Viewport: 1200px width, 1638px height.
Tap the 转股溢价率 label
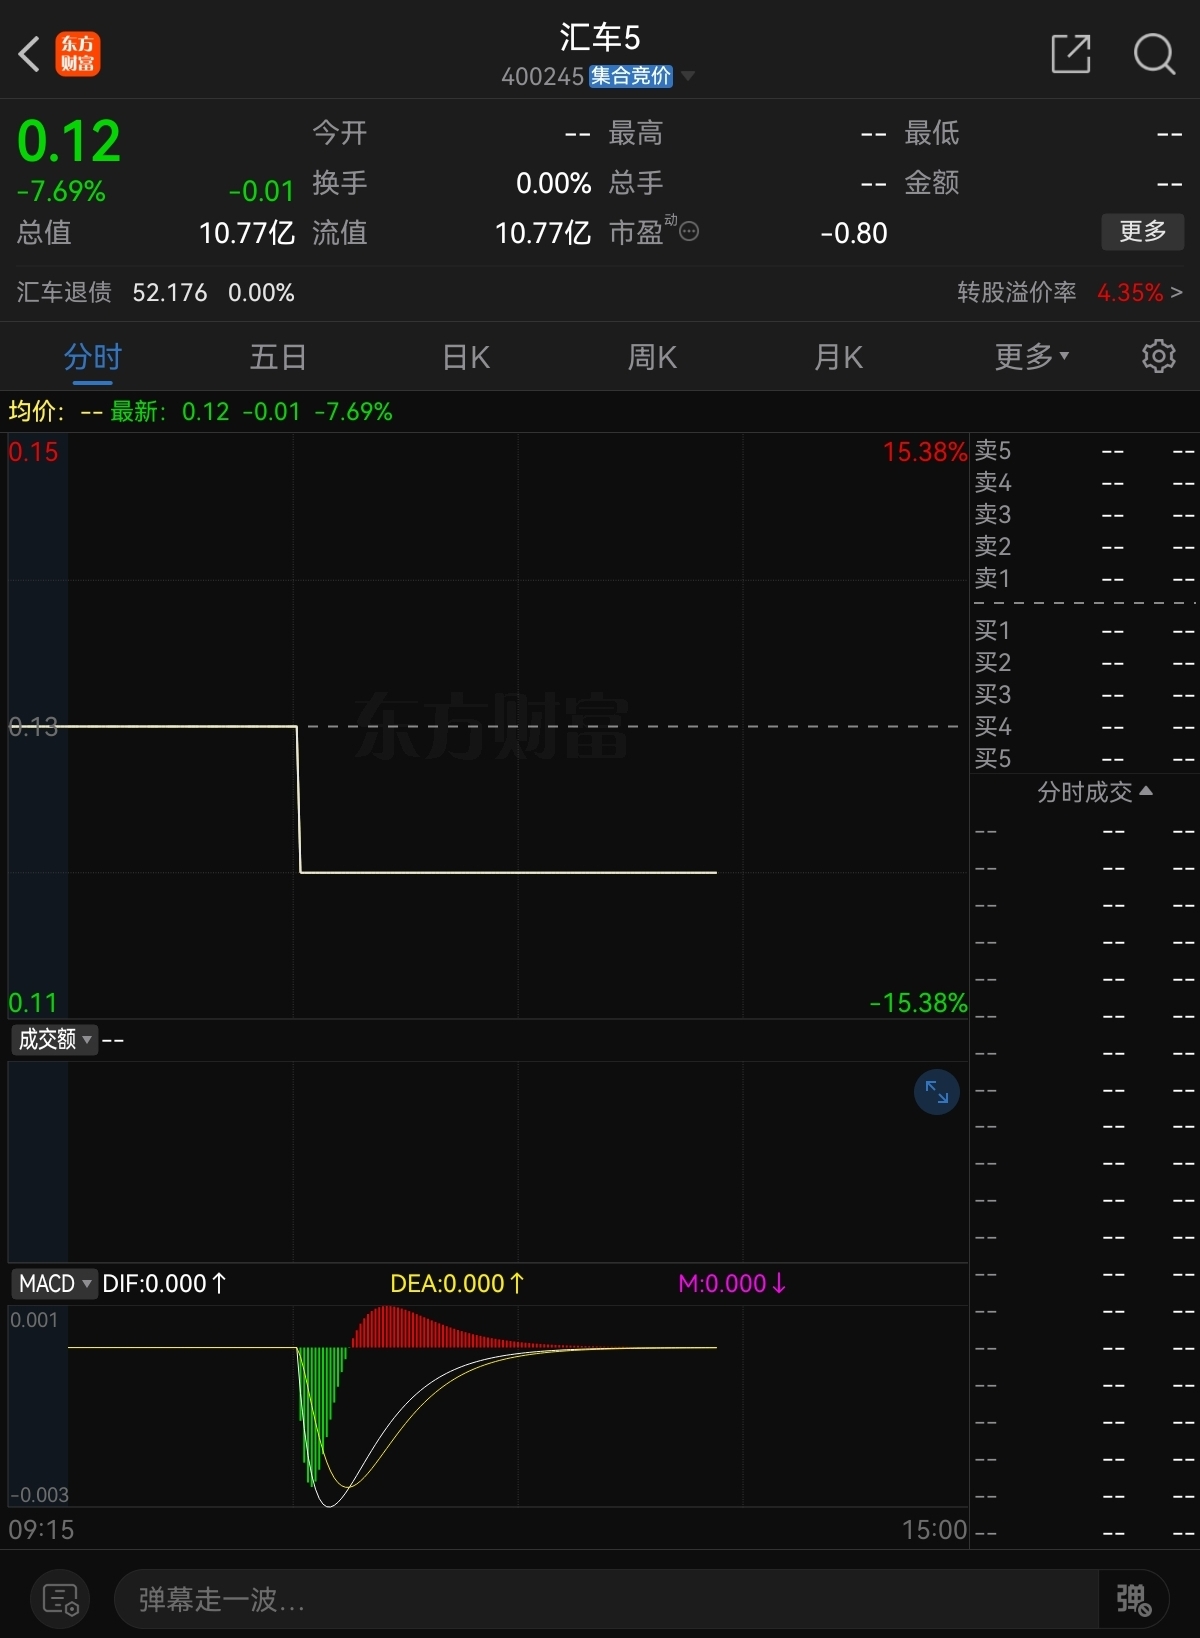click(x=1016, y=293)
